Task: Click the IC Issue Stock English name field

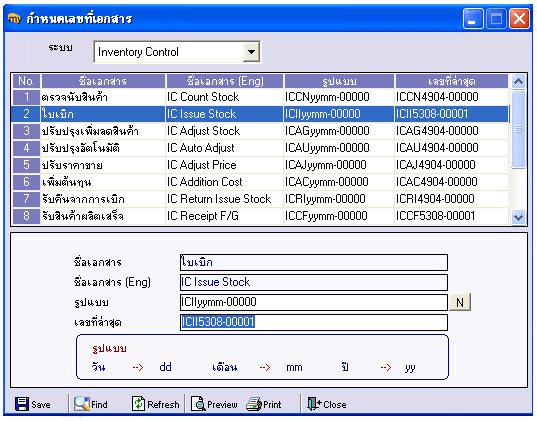Action: click(314, 283)
